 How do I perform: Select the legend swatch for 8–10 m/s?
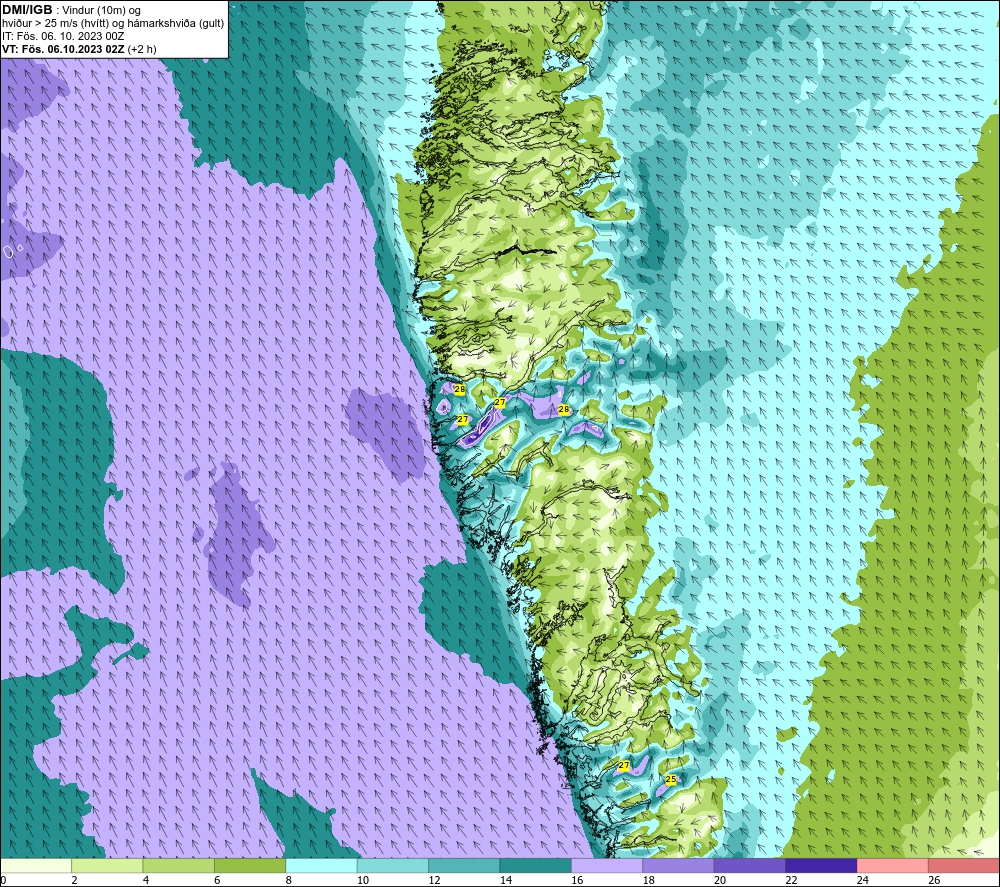coord(321,865)
